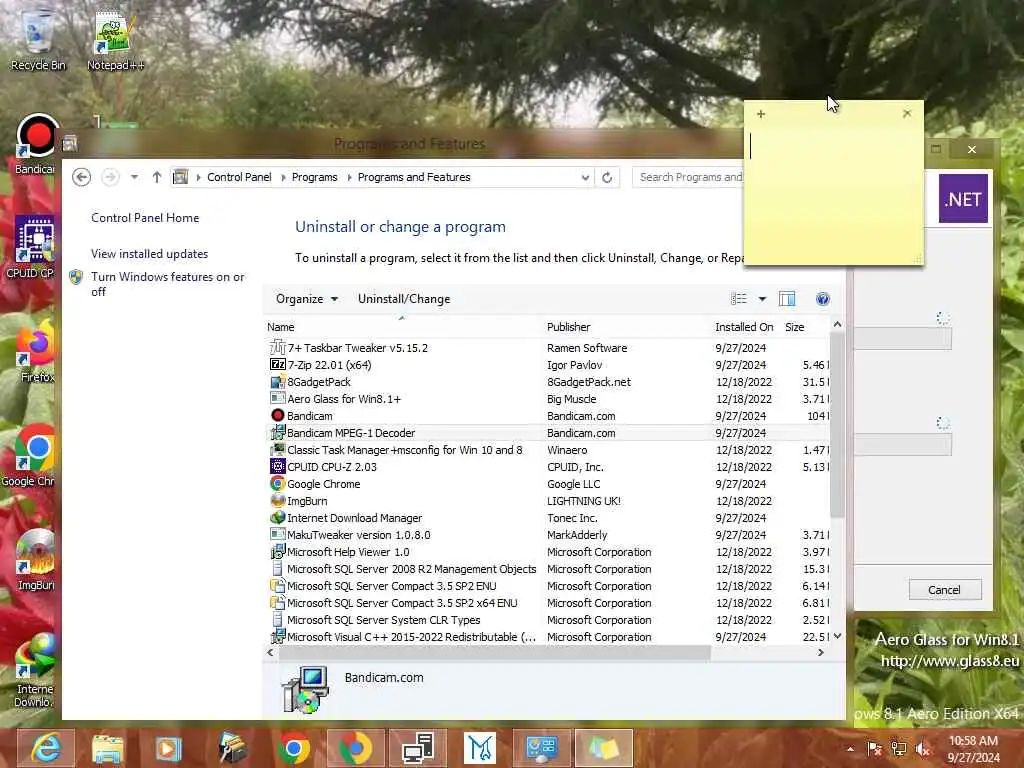1024x768 pixels.
Task: Open Action Center flag in tray
Action: pyautogui.click(x=874, y=749)
